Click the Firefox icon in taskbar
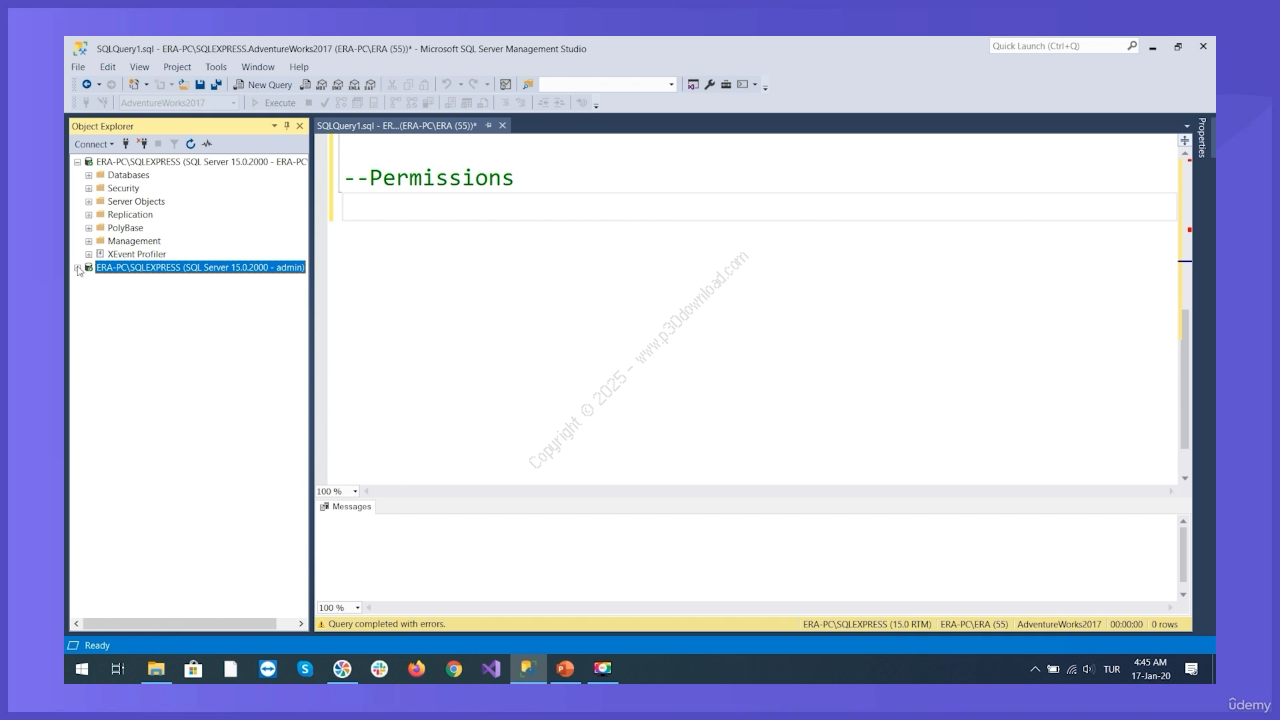The width and height of the screenshot is (1280, 720). (416, 669)
